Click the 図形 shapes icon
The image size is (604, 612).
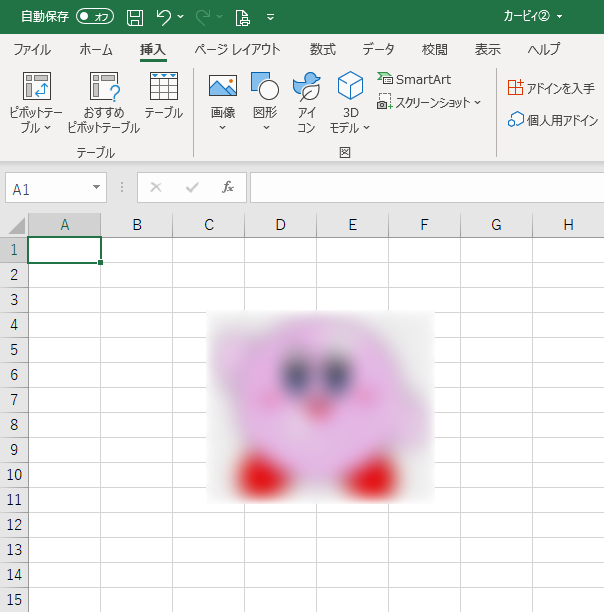(x=265, y=85)
